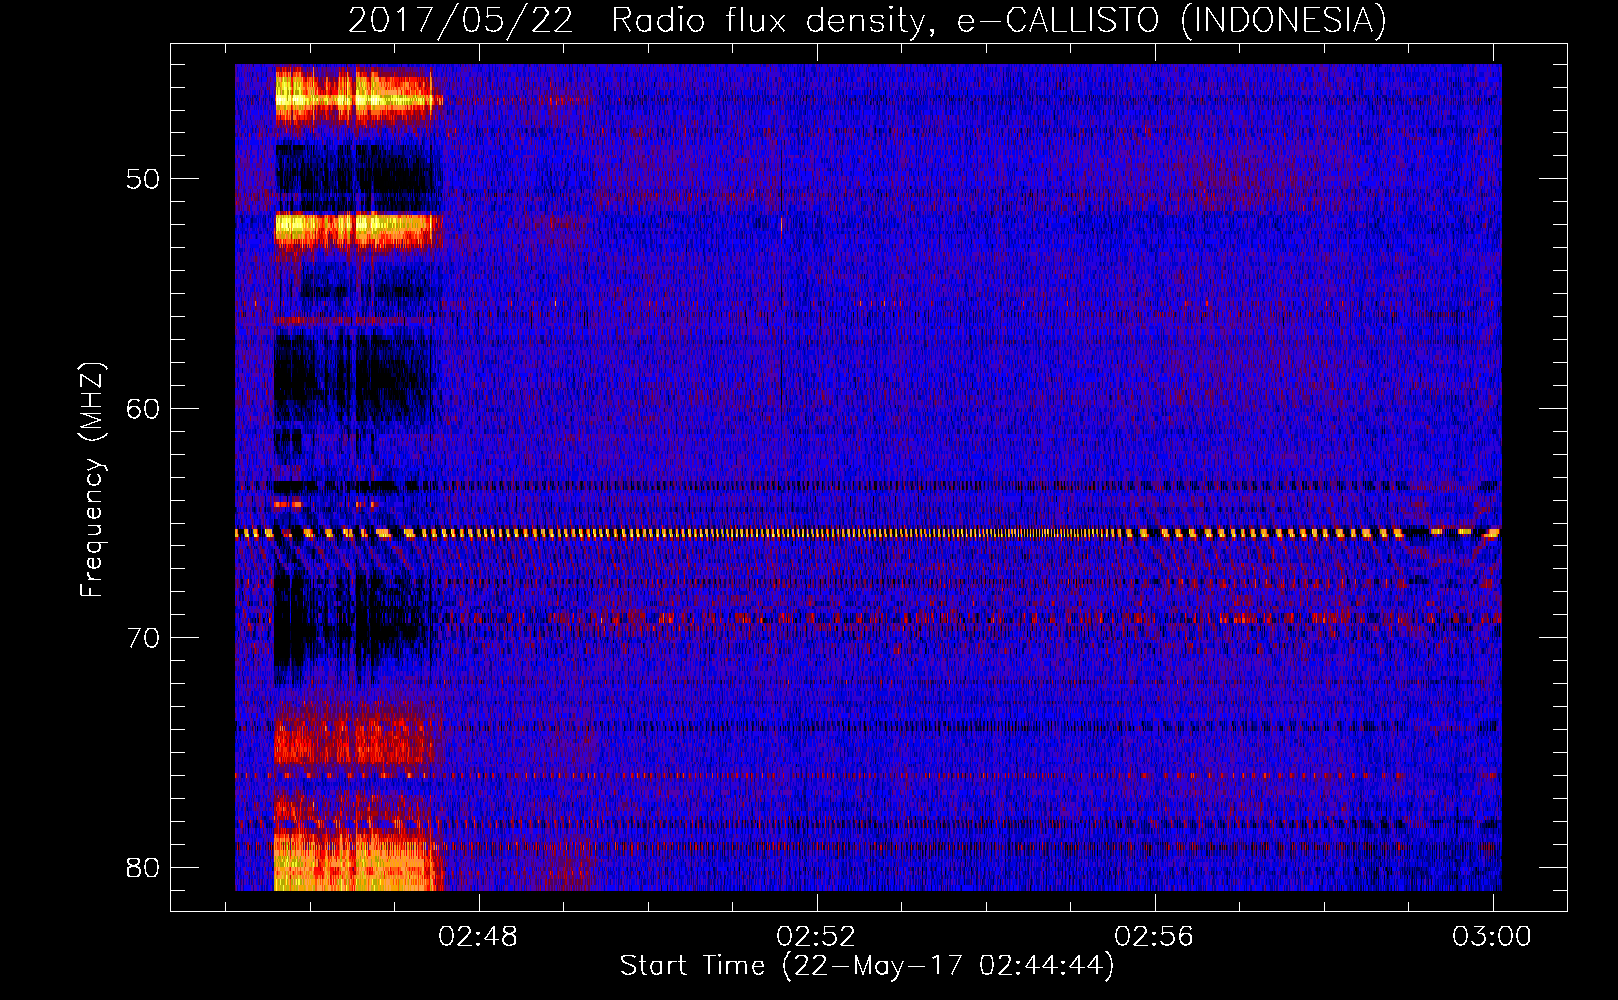This screenshot has height=1000, width=1618.
Task: Click the '03:00' time tick label
Action: pos(1492,936)
